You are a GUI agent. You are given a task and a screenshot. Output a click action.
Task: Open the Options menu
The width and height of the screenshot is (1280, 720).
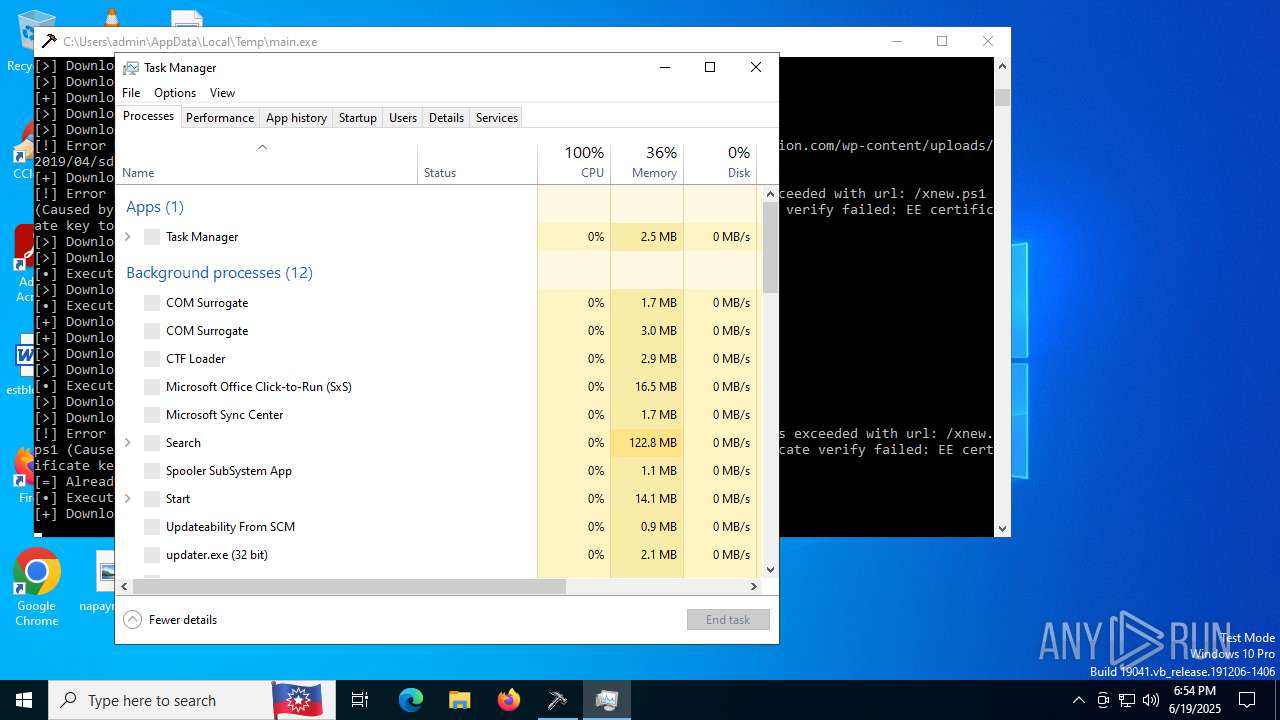coord(175,93)
